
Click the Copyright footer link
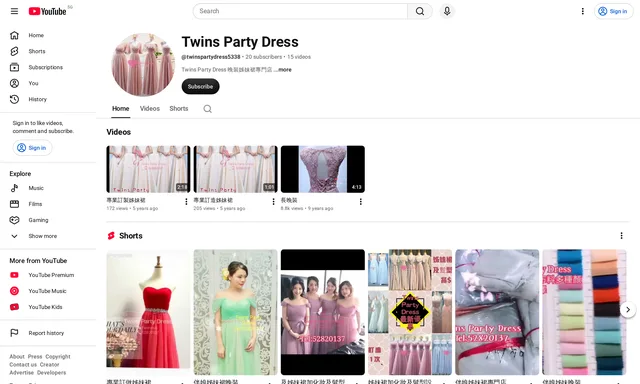58,357
